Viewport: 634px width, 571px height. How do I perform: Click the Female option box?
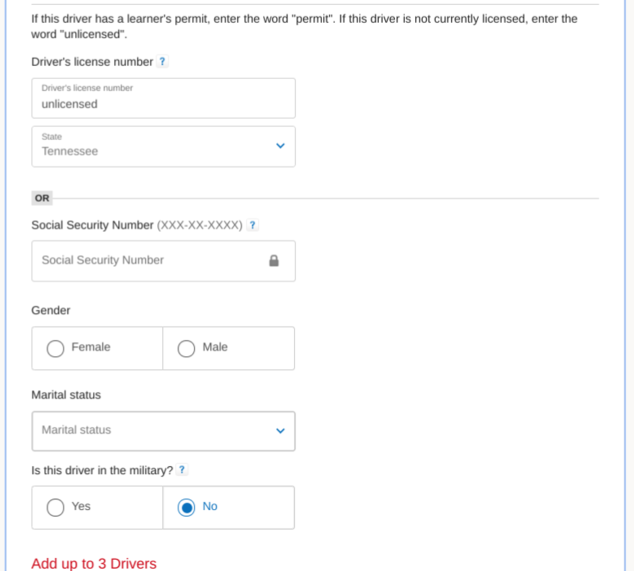click(x=97, y=348)
